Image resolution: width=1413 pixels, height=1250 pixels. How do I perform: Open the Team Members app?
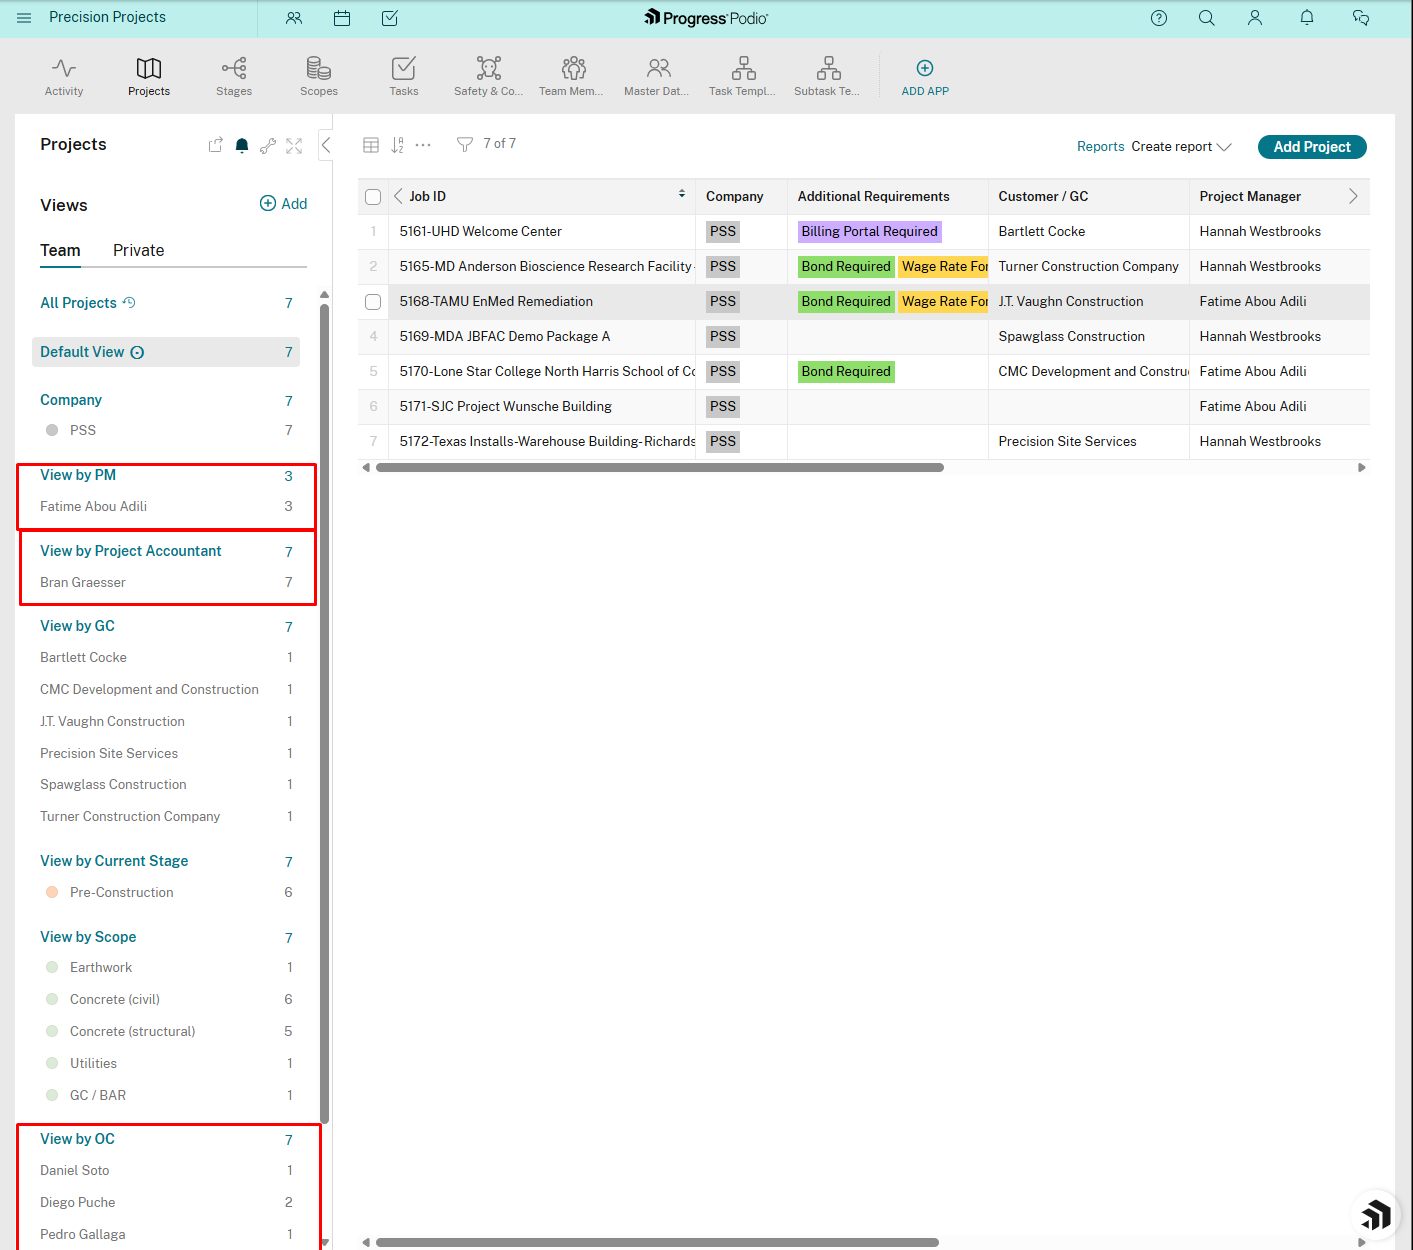(571, 68)
